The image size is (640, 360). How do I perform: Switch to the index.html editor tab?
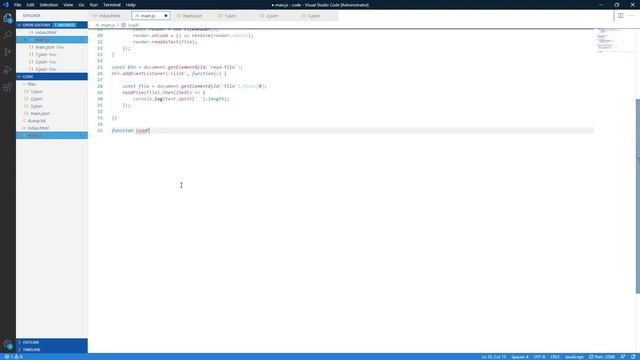109,16
